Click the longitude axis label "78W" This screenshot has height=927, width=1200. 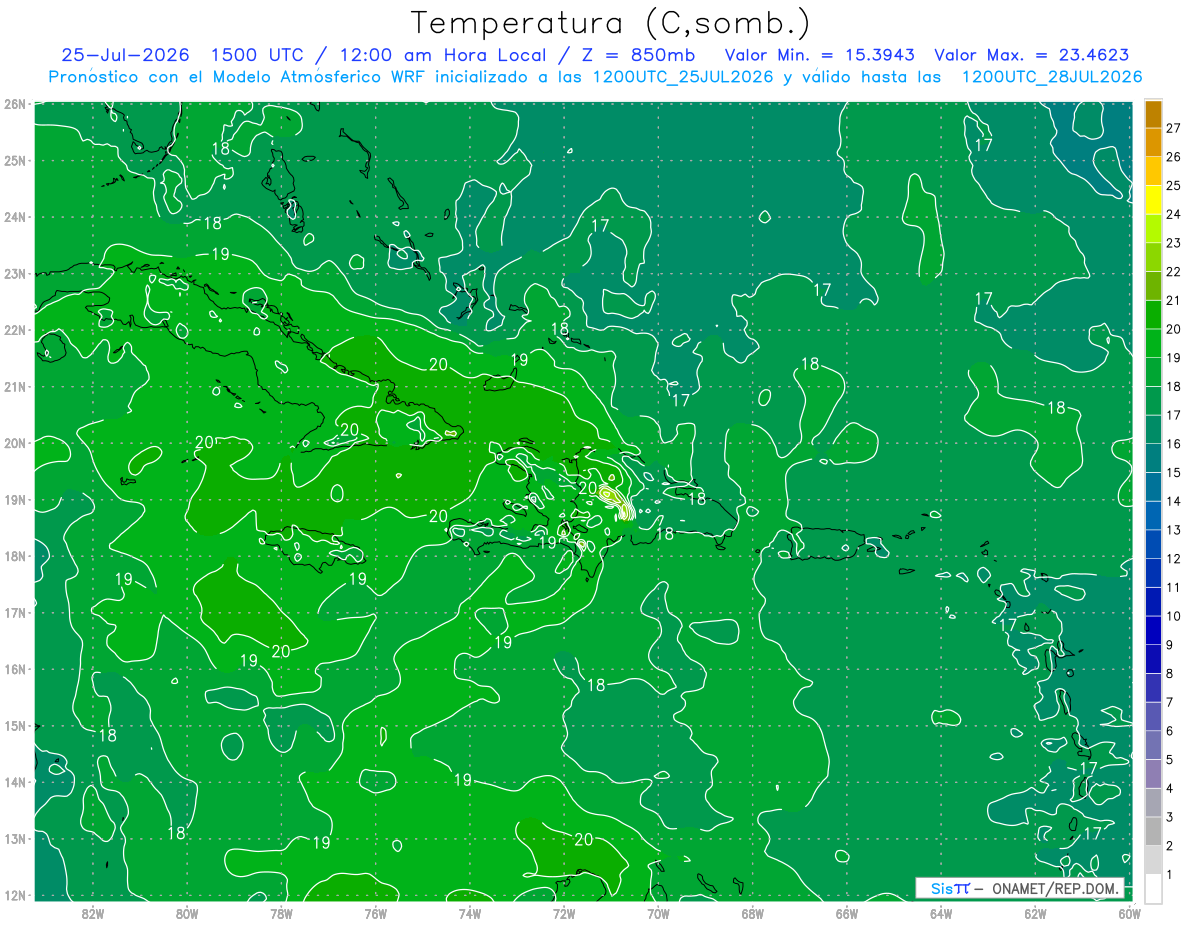(281, 913)
